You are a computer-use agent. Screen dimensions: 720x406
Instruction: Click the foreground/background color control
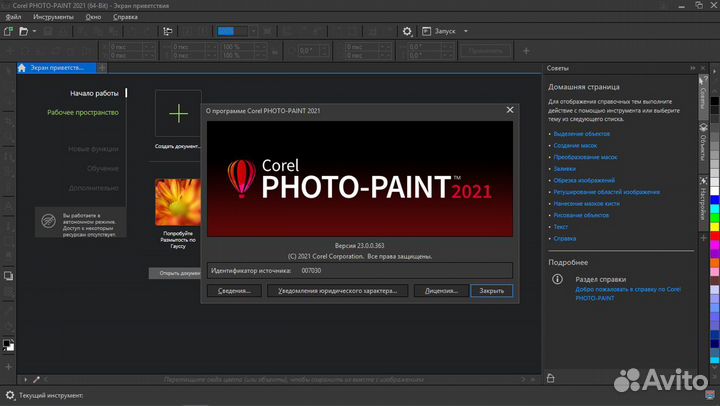(x=8, y=345)
